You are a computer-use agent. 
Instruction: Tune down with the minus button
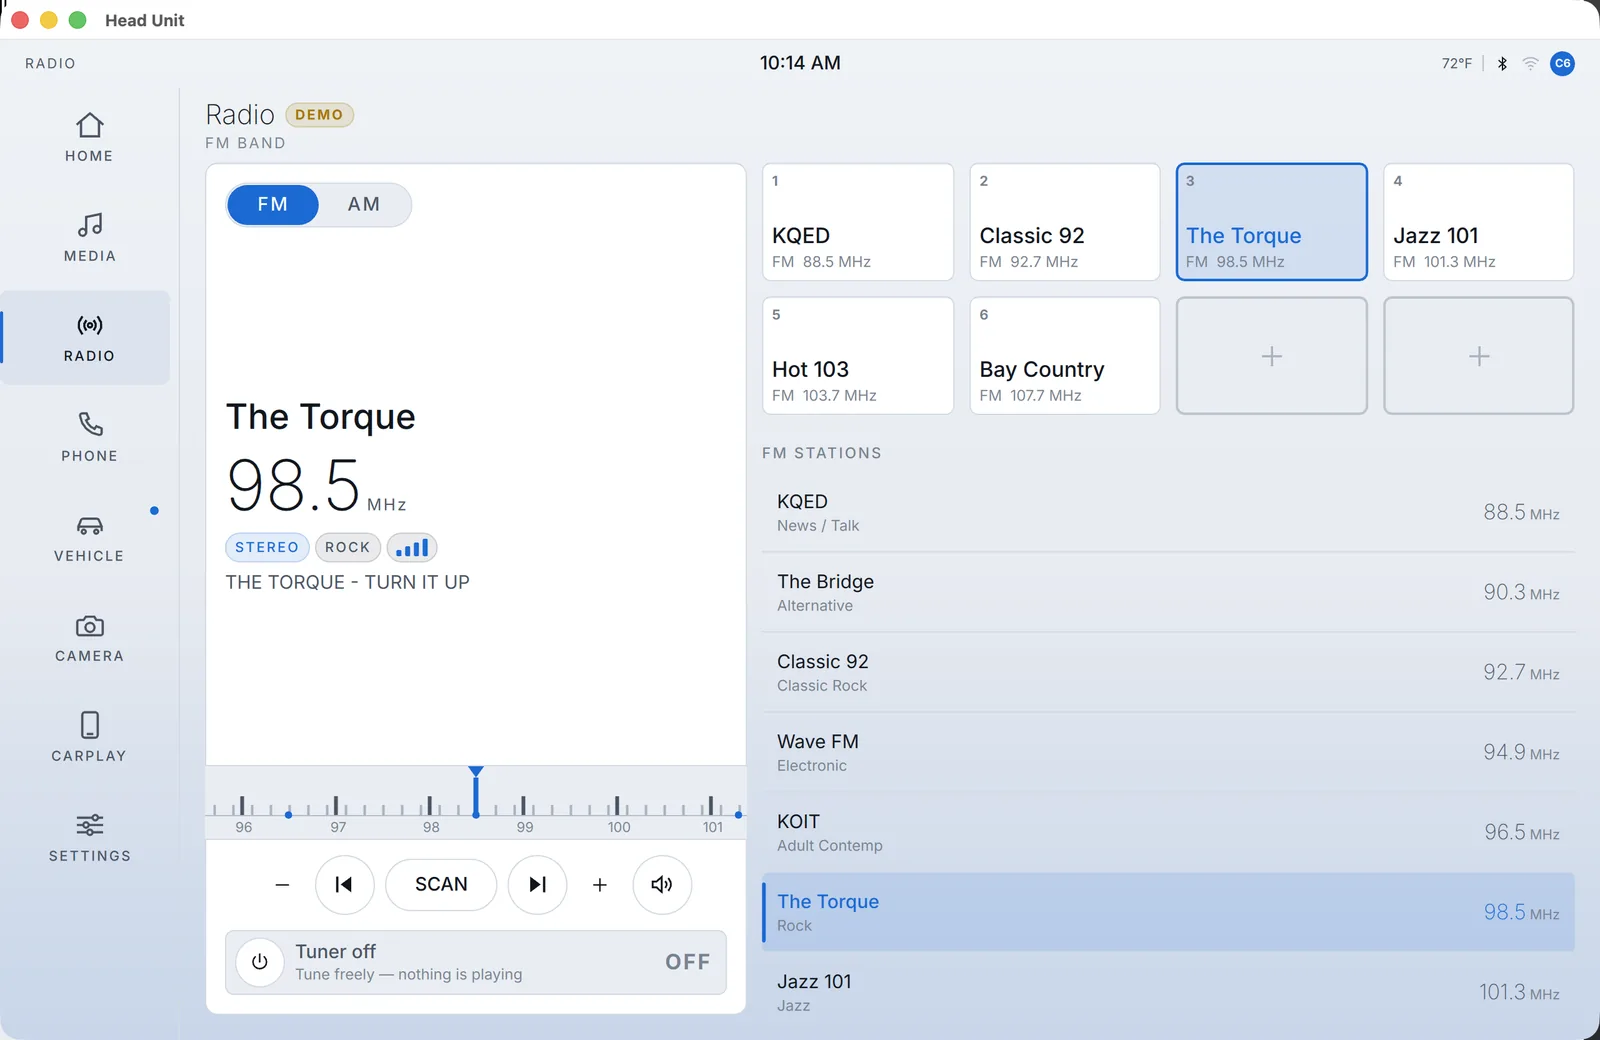click(282, 884)
